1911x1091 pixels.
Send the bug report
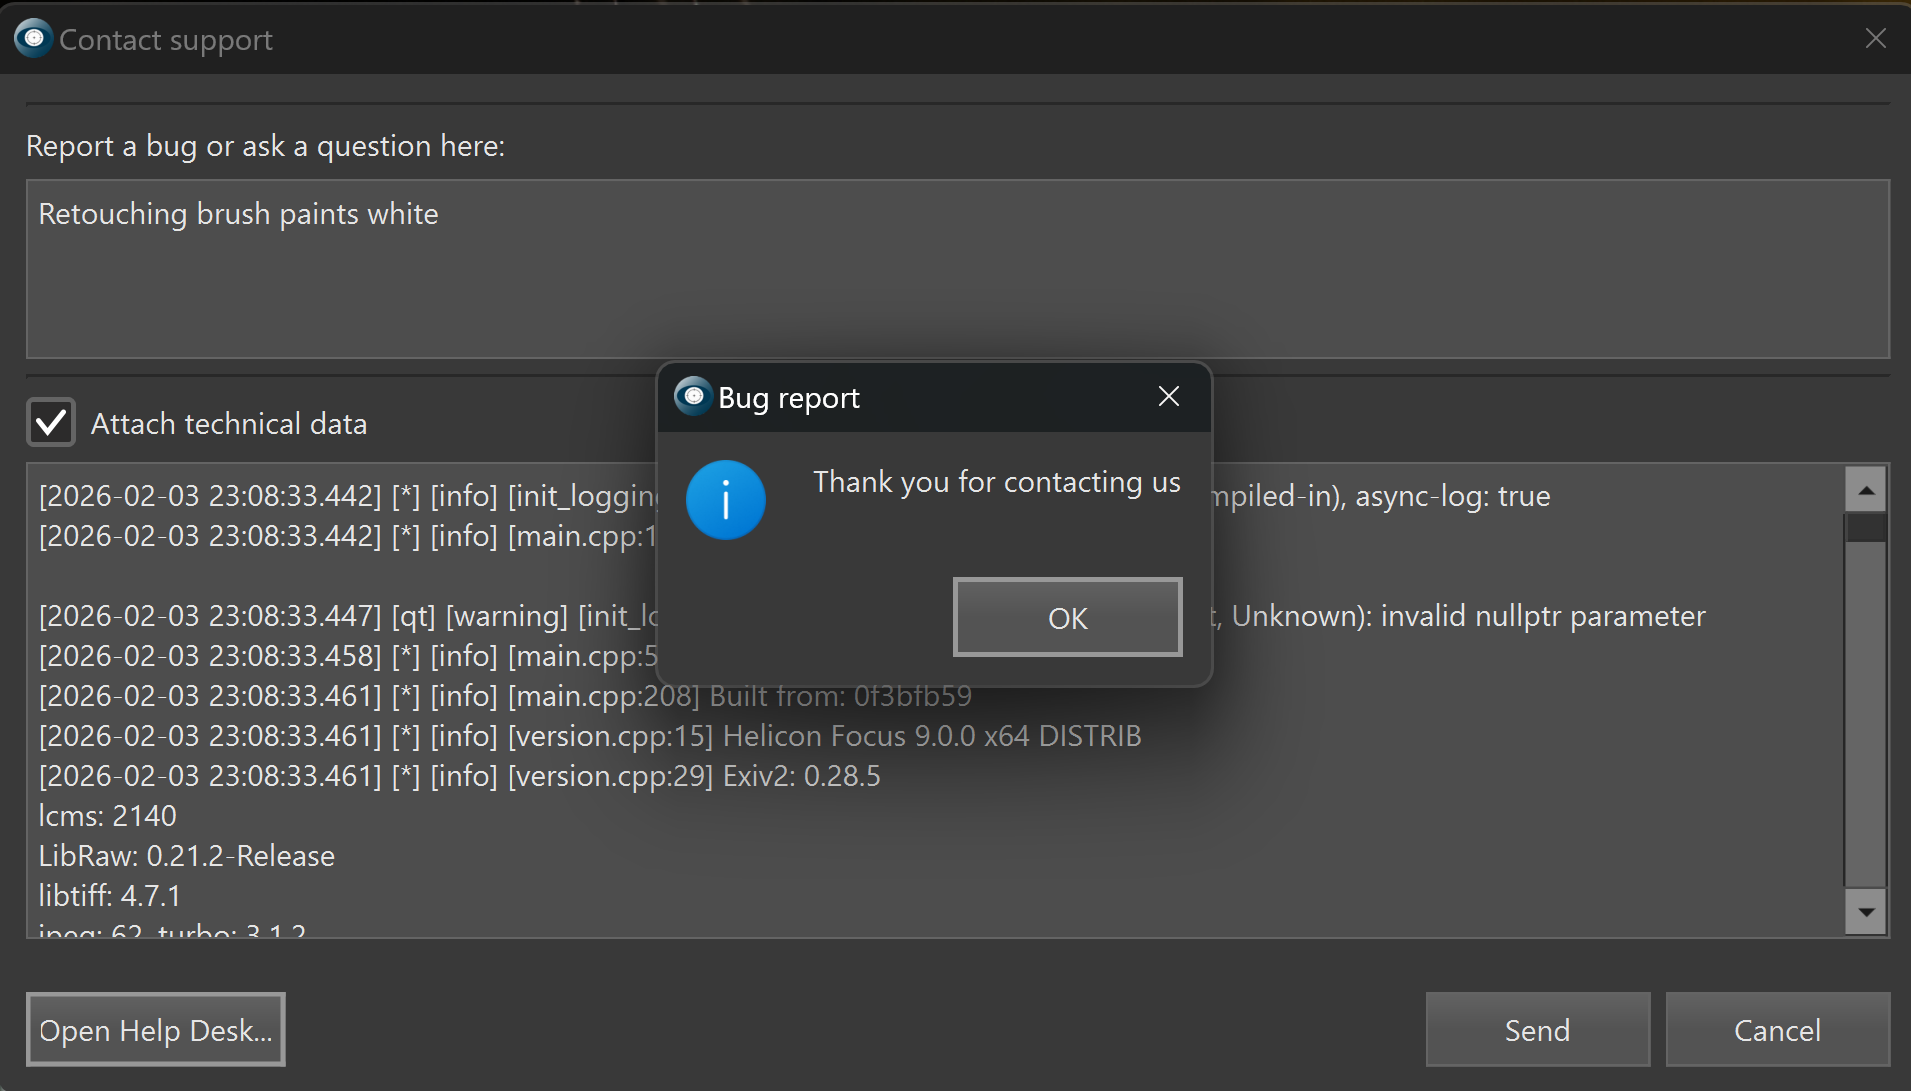pos(1537,1030)
